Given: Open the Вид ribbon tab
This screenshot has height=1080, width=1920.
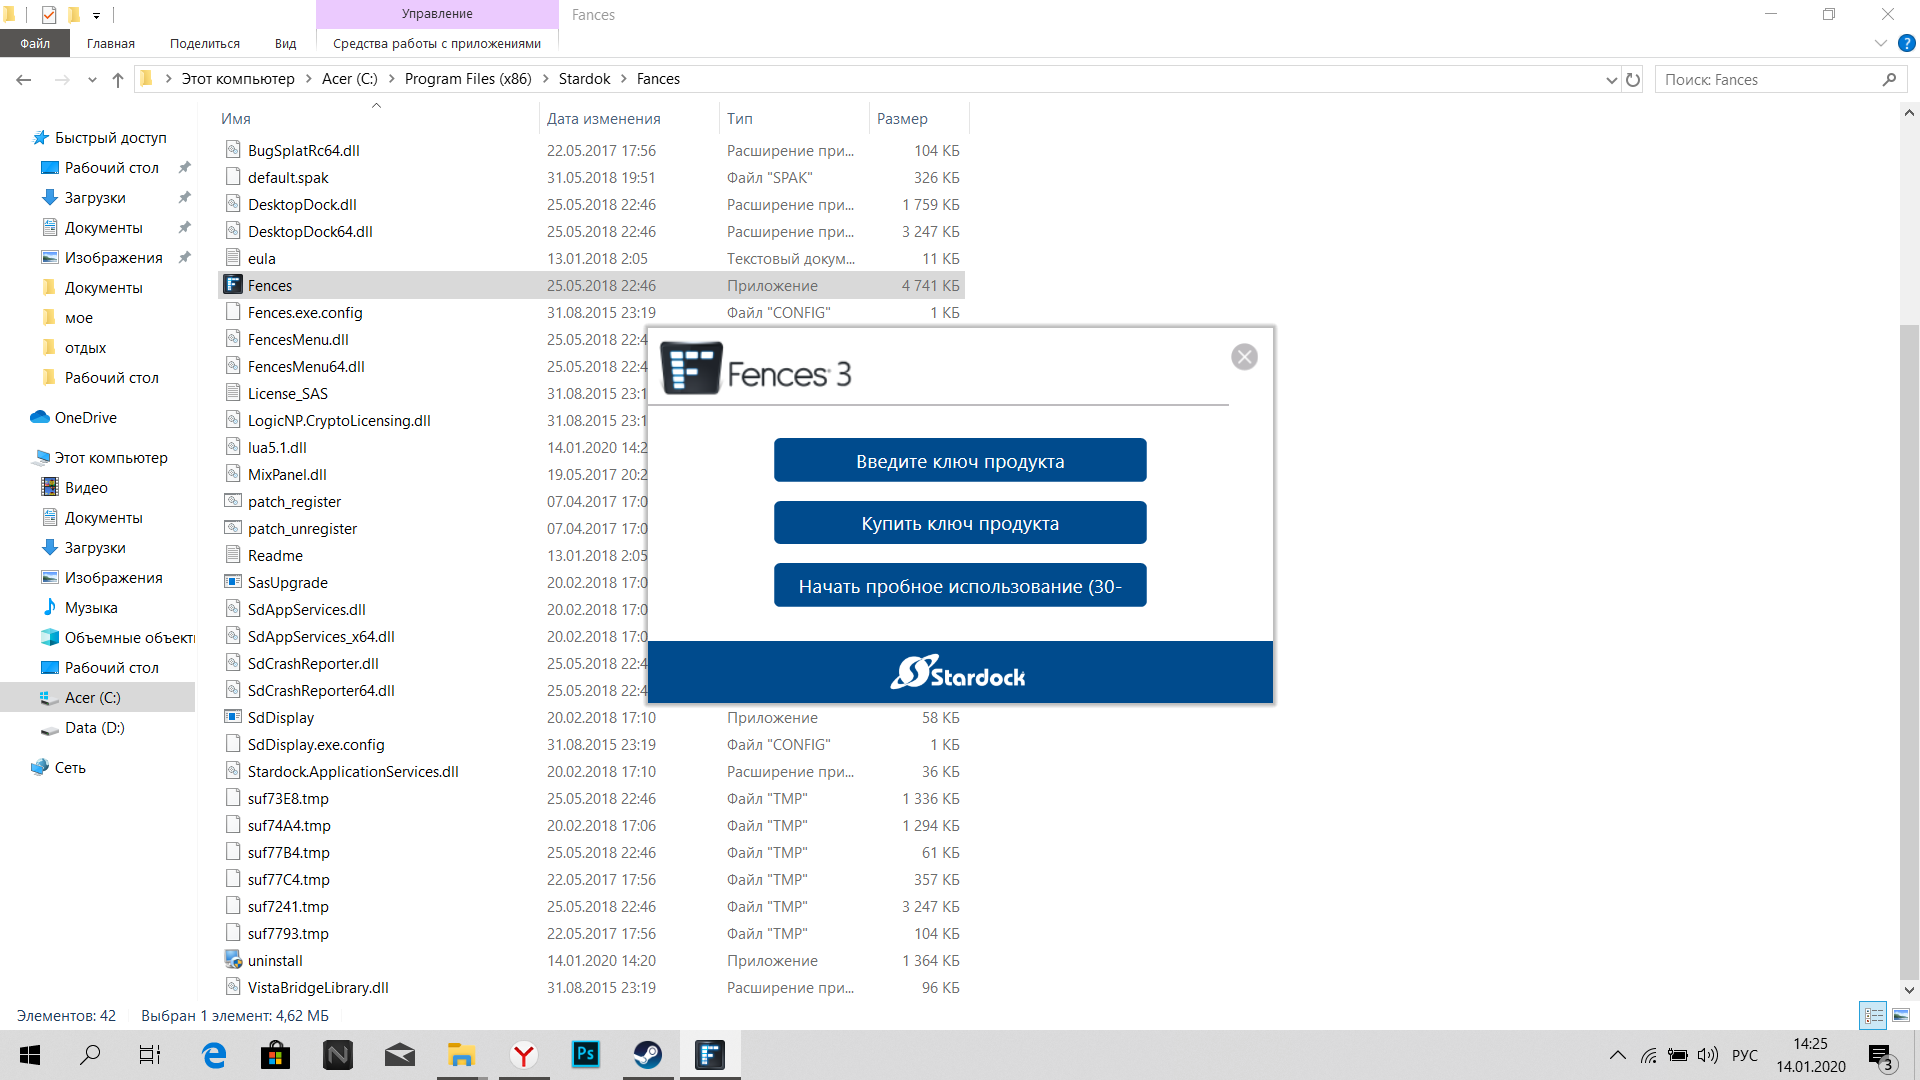Looking at the screenshot, I should (x=285, y=43).
